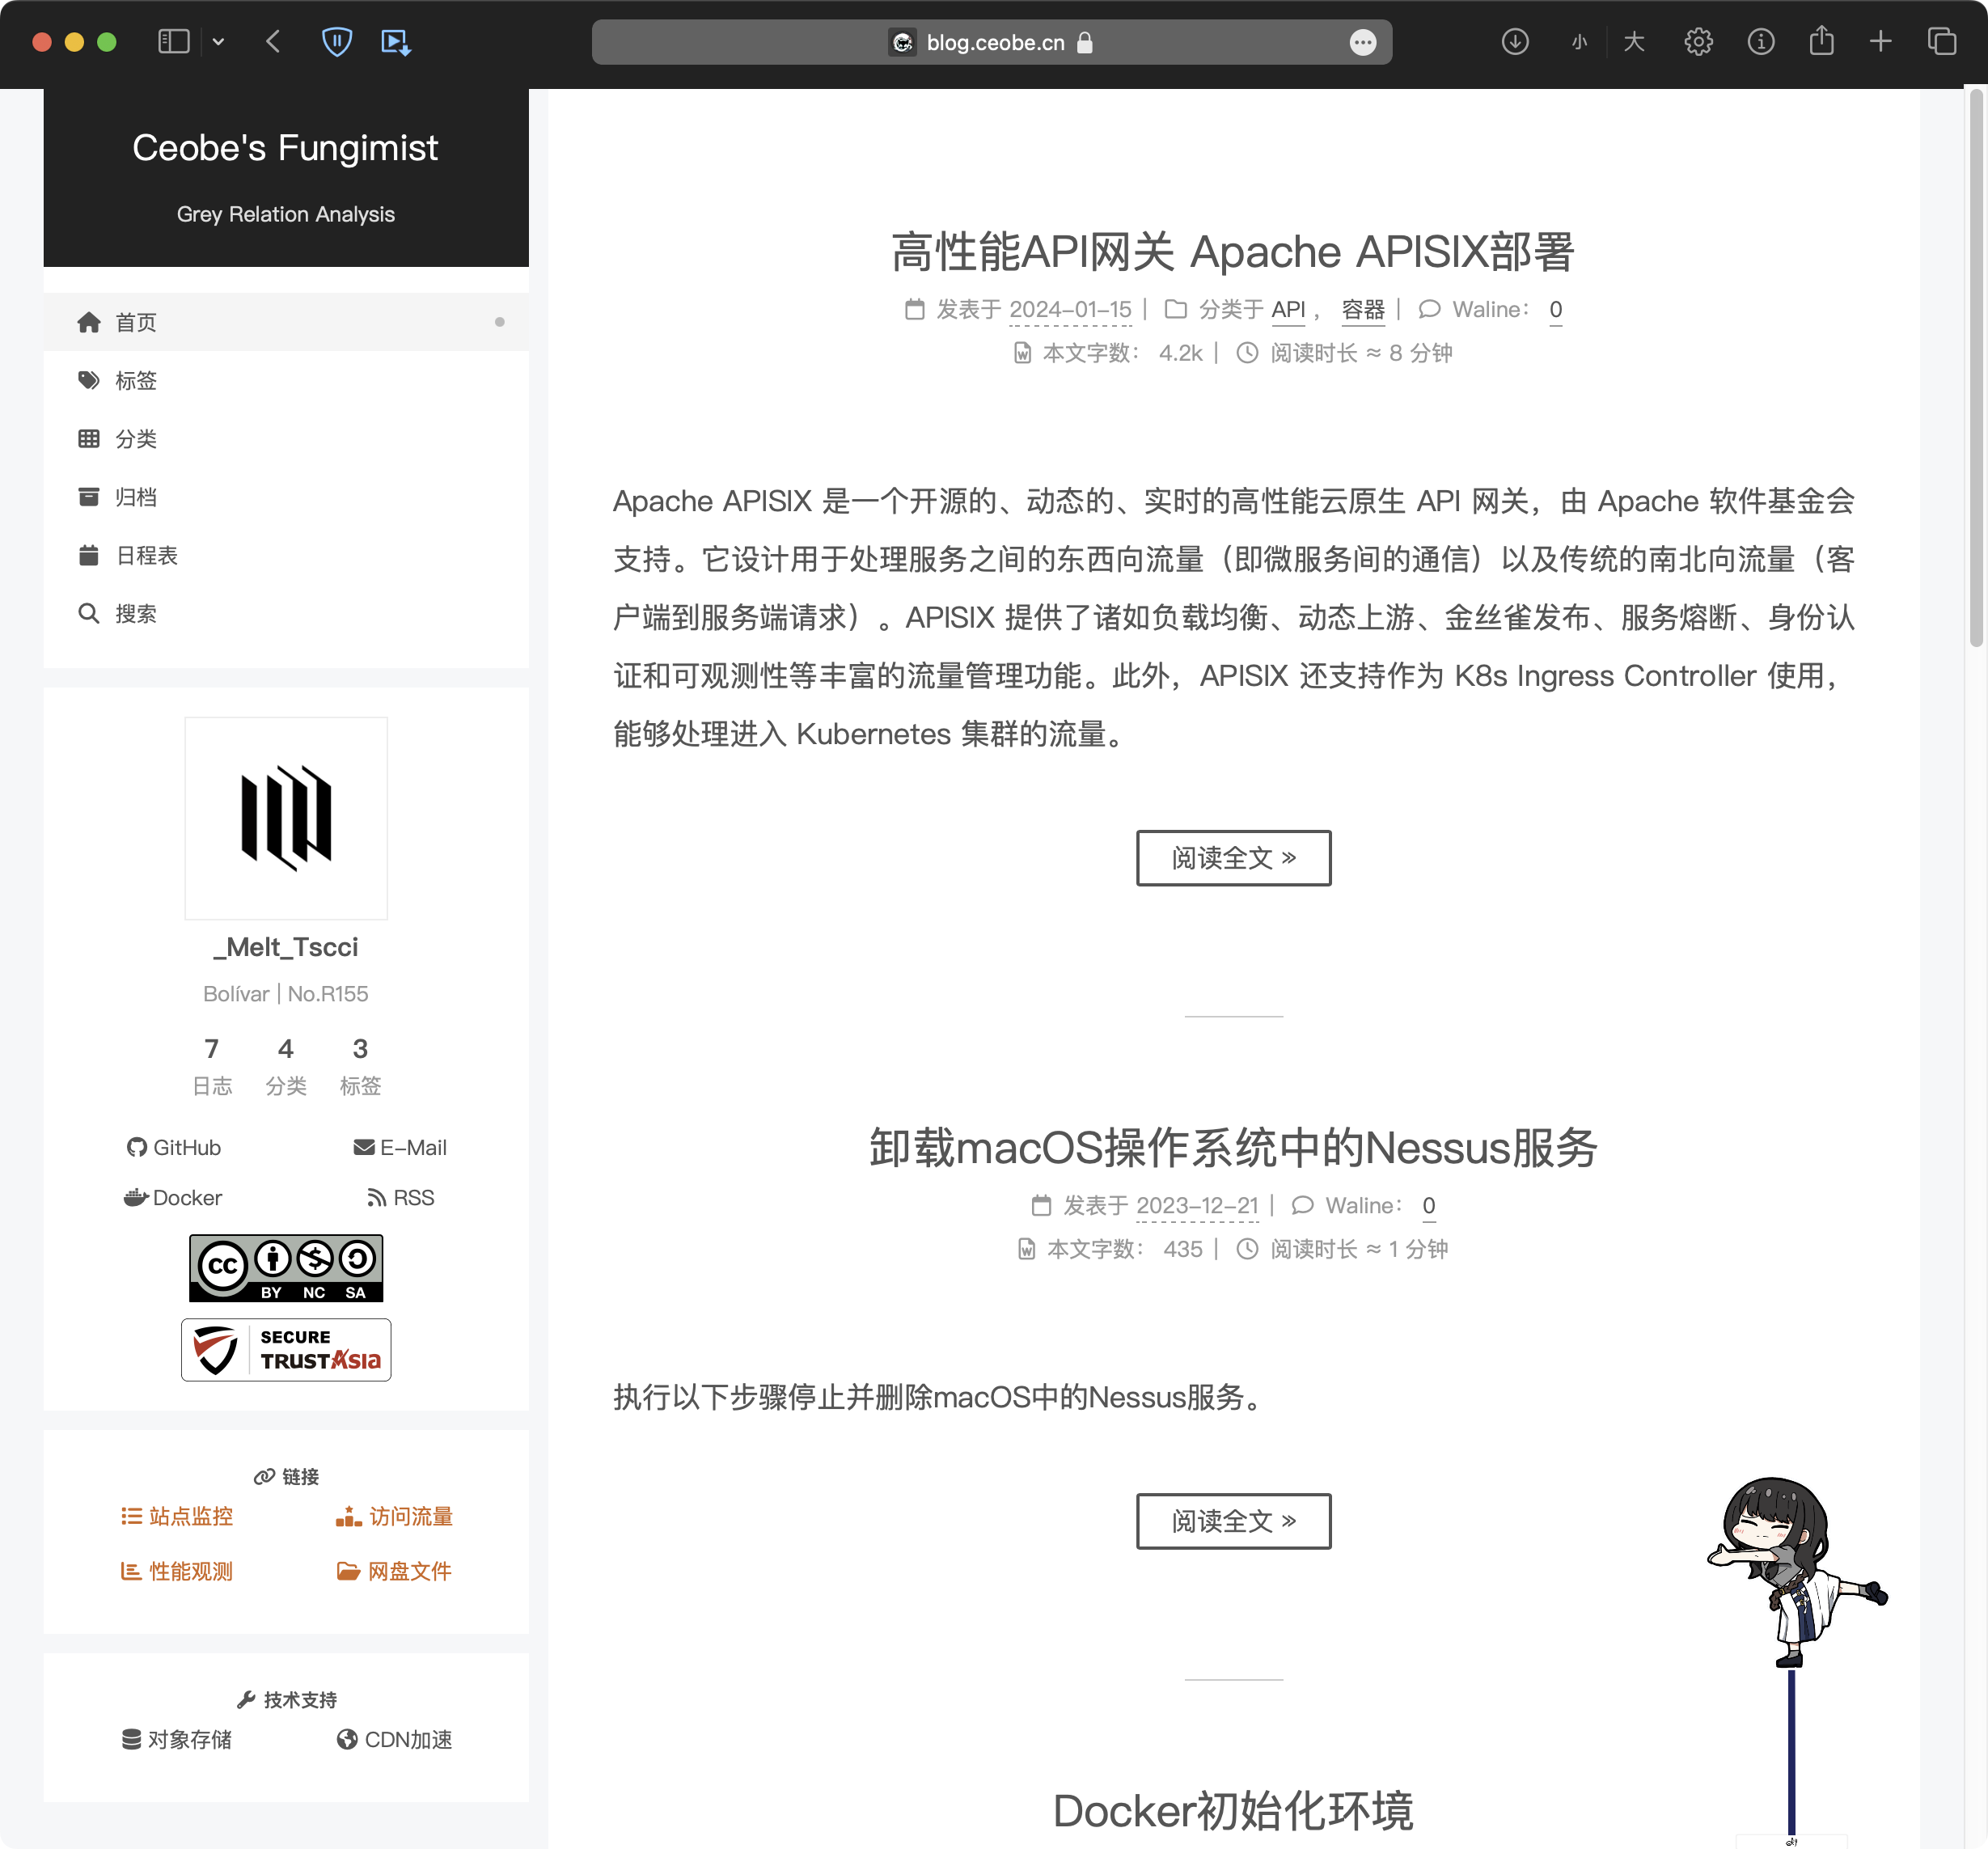Viewport: 1988px width, 1849px height.
Task: Open the API category link
Action: (1288, 310)
